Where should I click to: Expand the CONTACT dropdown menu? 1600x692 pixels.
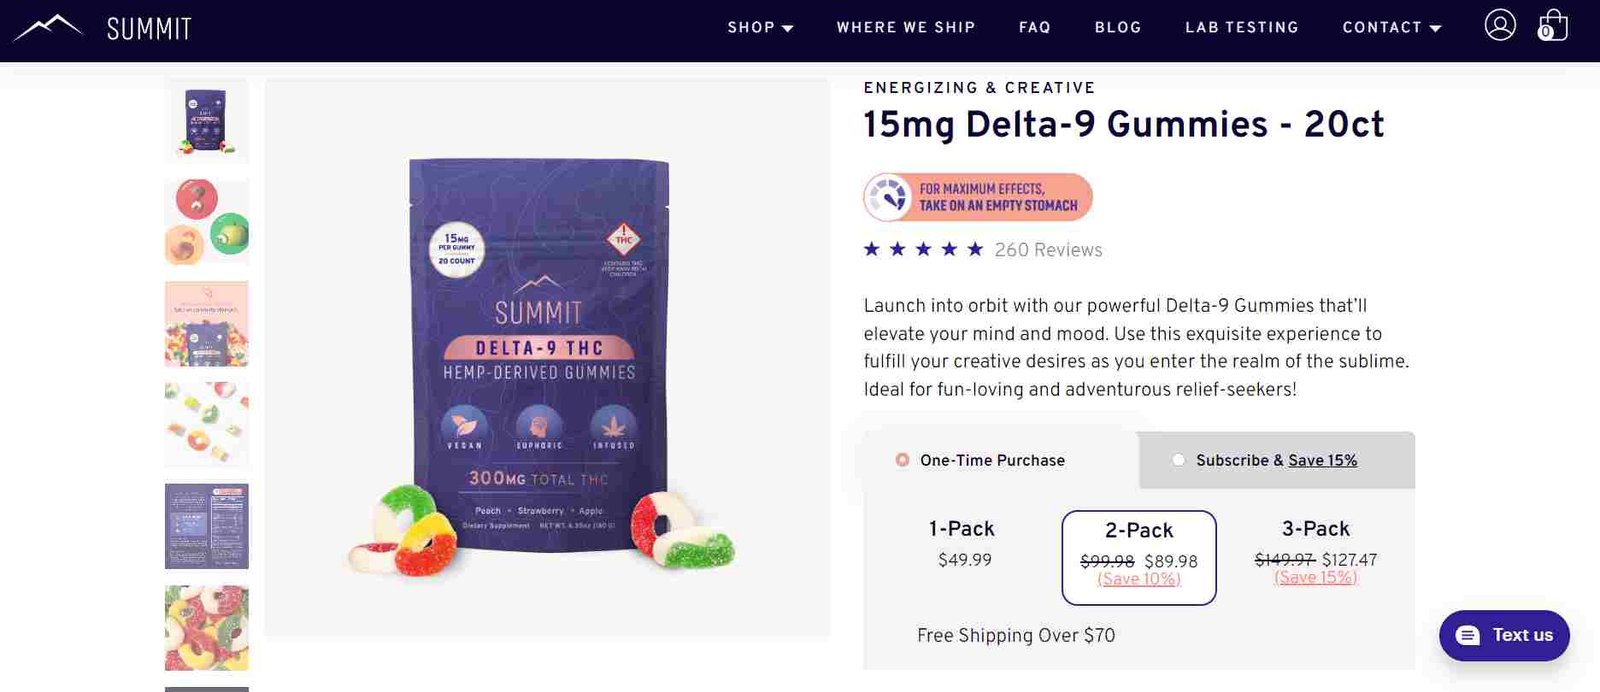tap(1391, 27)
